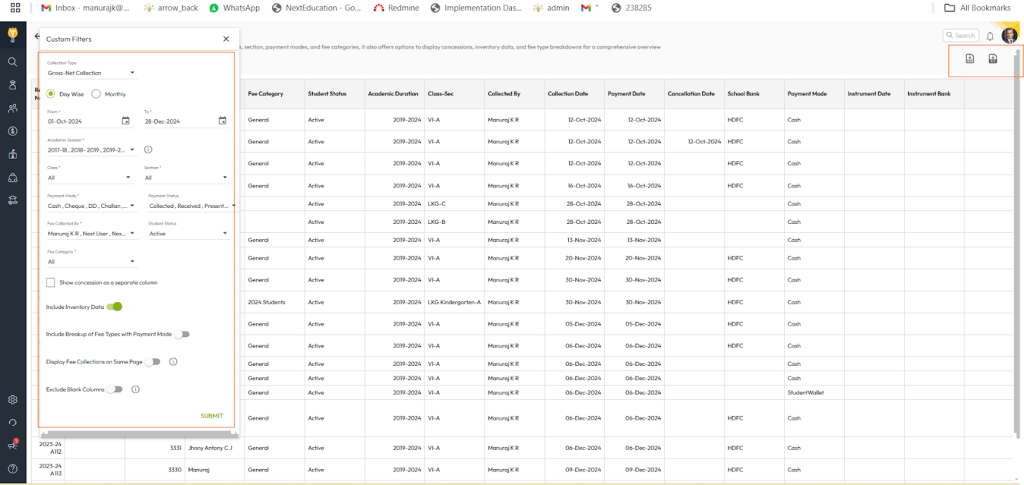Click the SUBMIT button

tap(211, 416)
